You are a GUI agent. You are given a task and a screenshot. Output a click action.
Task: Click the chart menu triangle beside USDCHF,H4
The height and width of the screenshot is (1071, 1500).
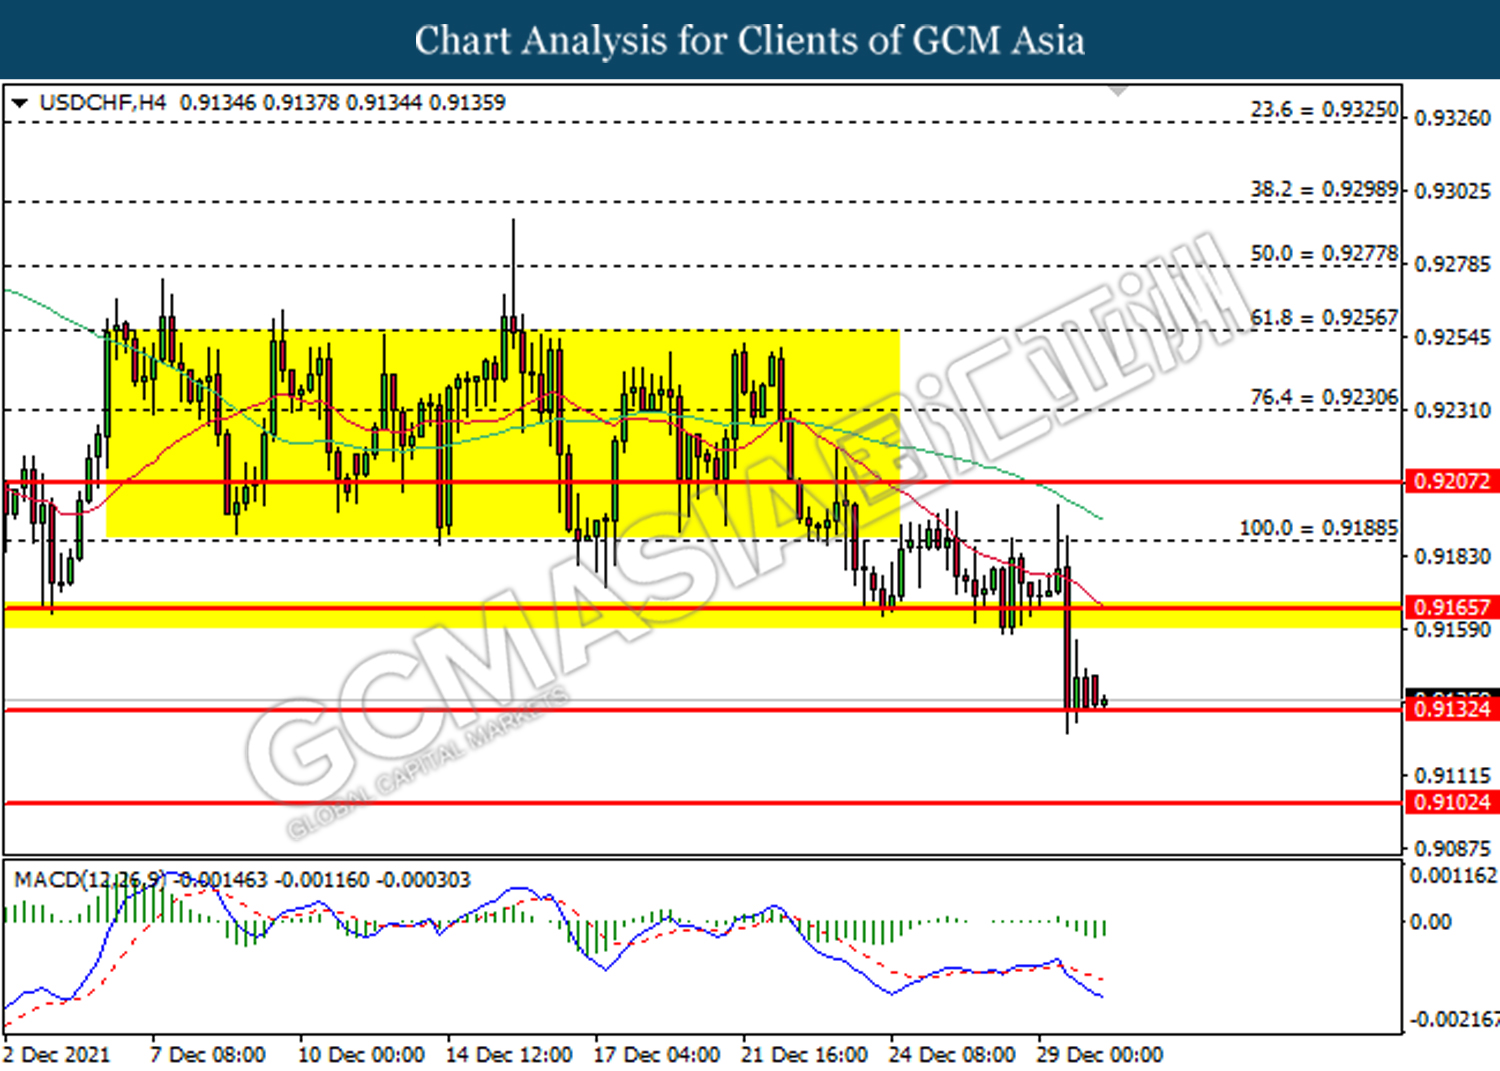click(19, 103)
